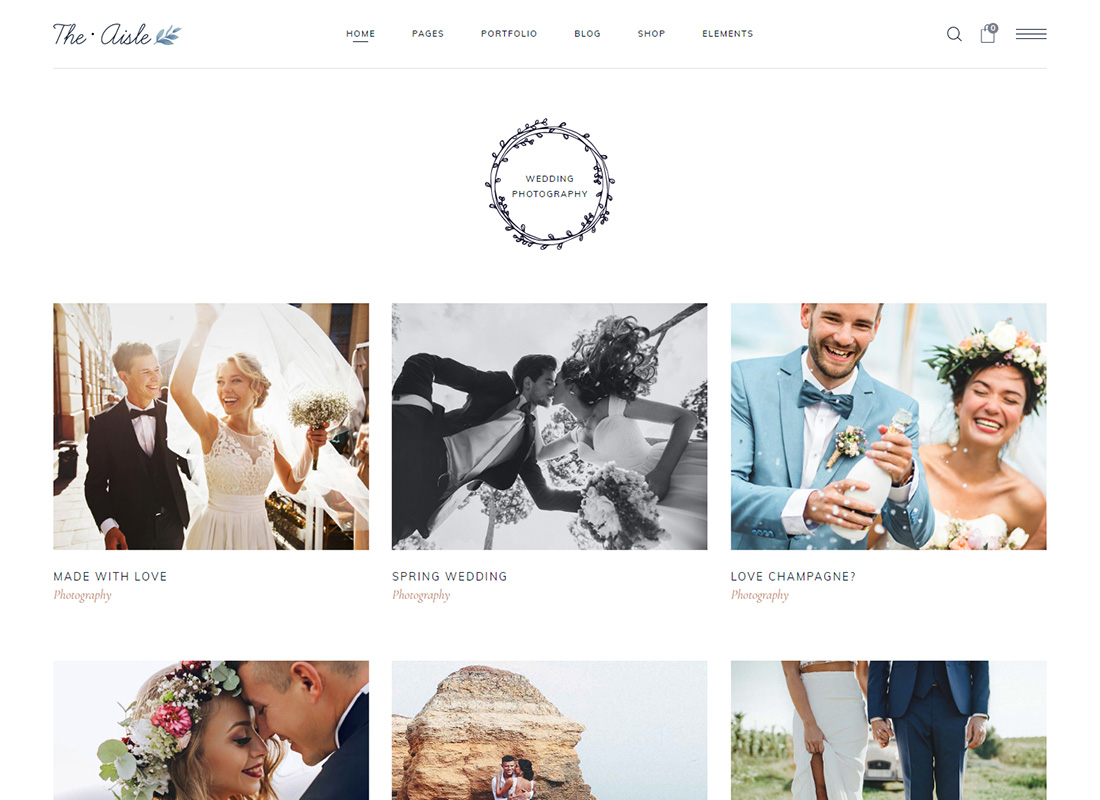Open the groom in blue suit photo
Screen dimensions: 1100x800
888,426
